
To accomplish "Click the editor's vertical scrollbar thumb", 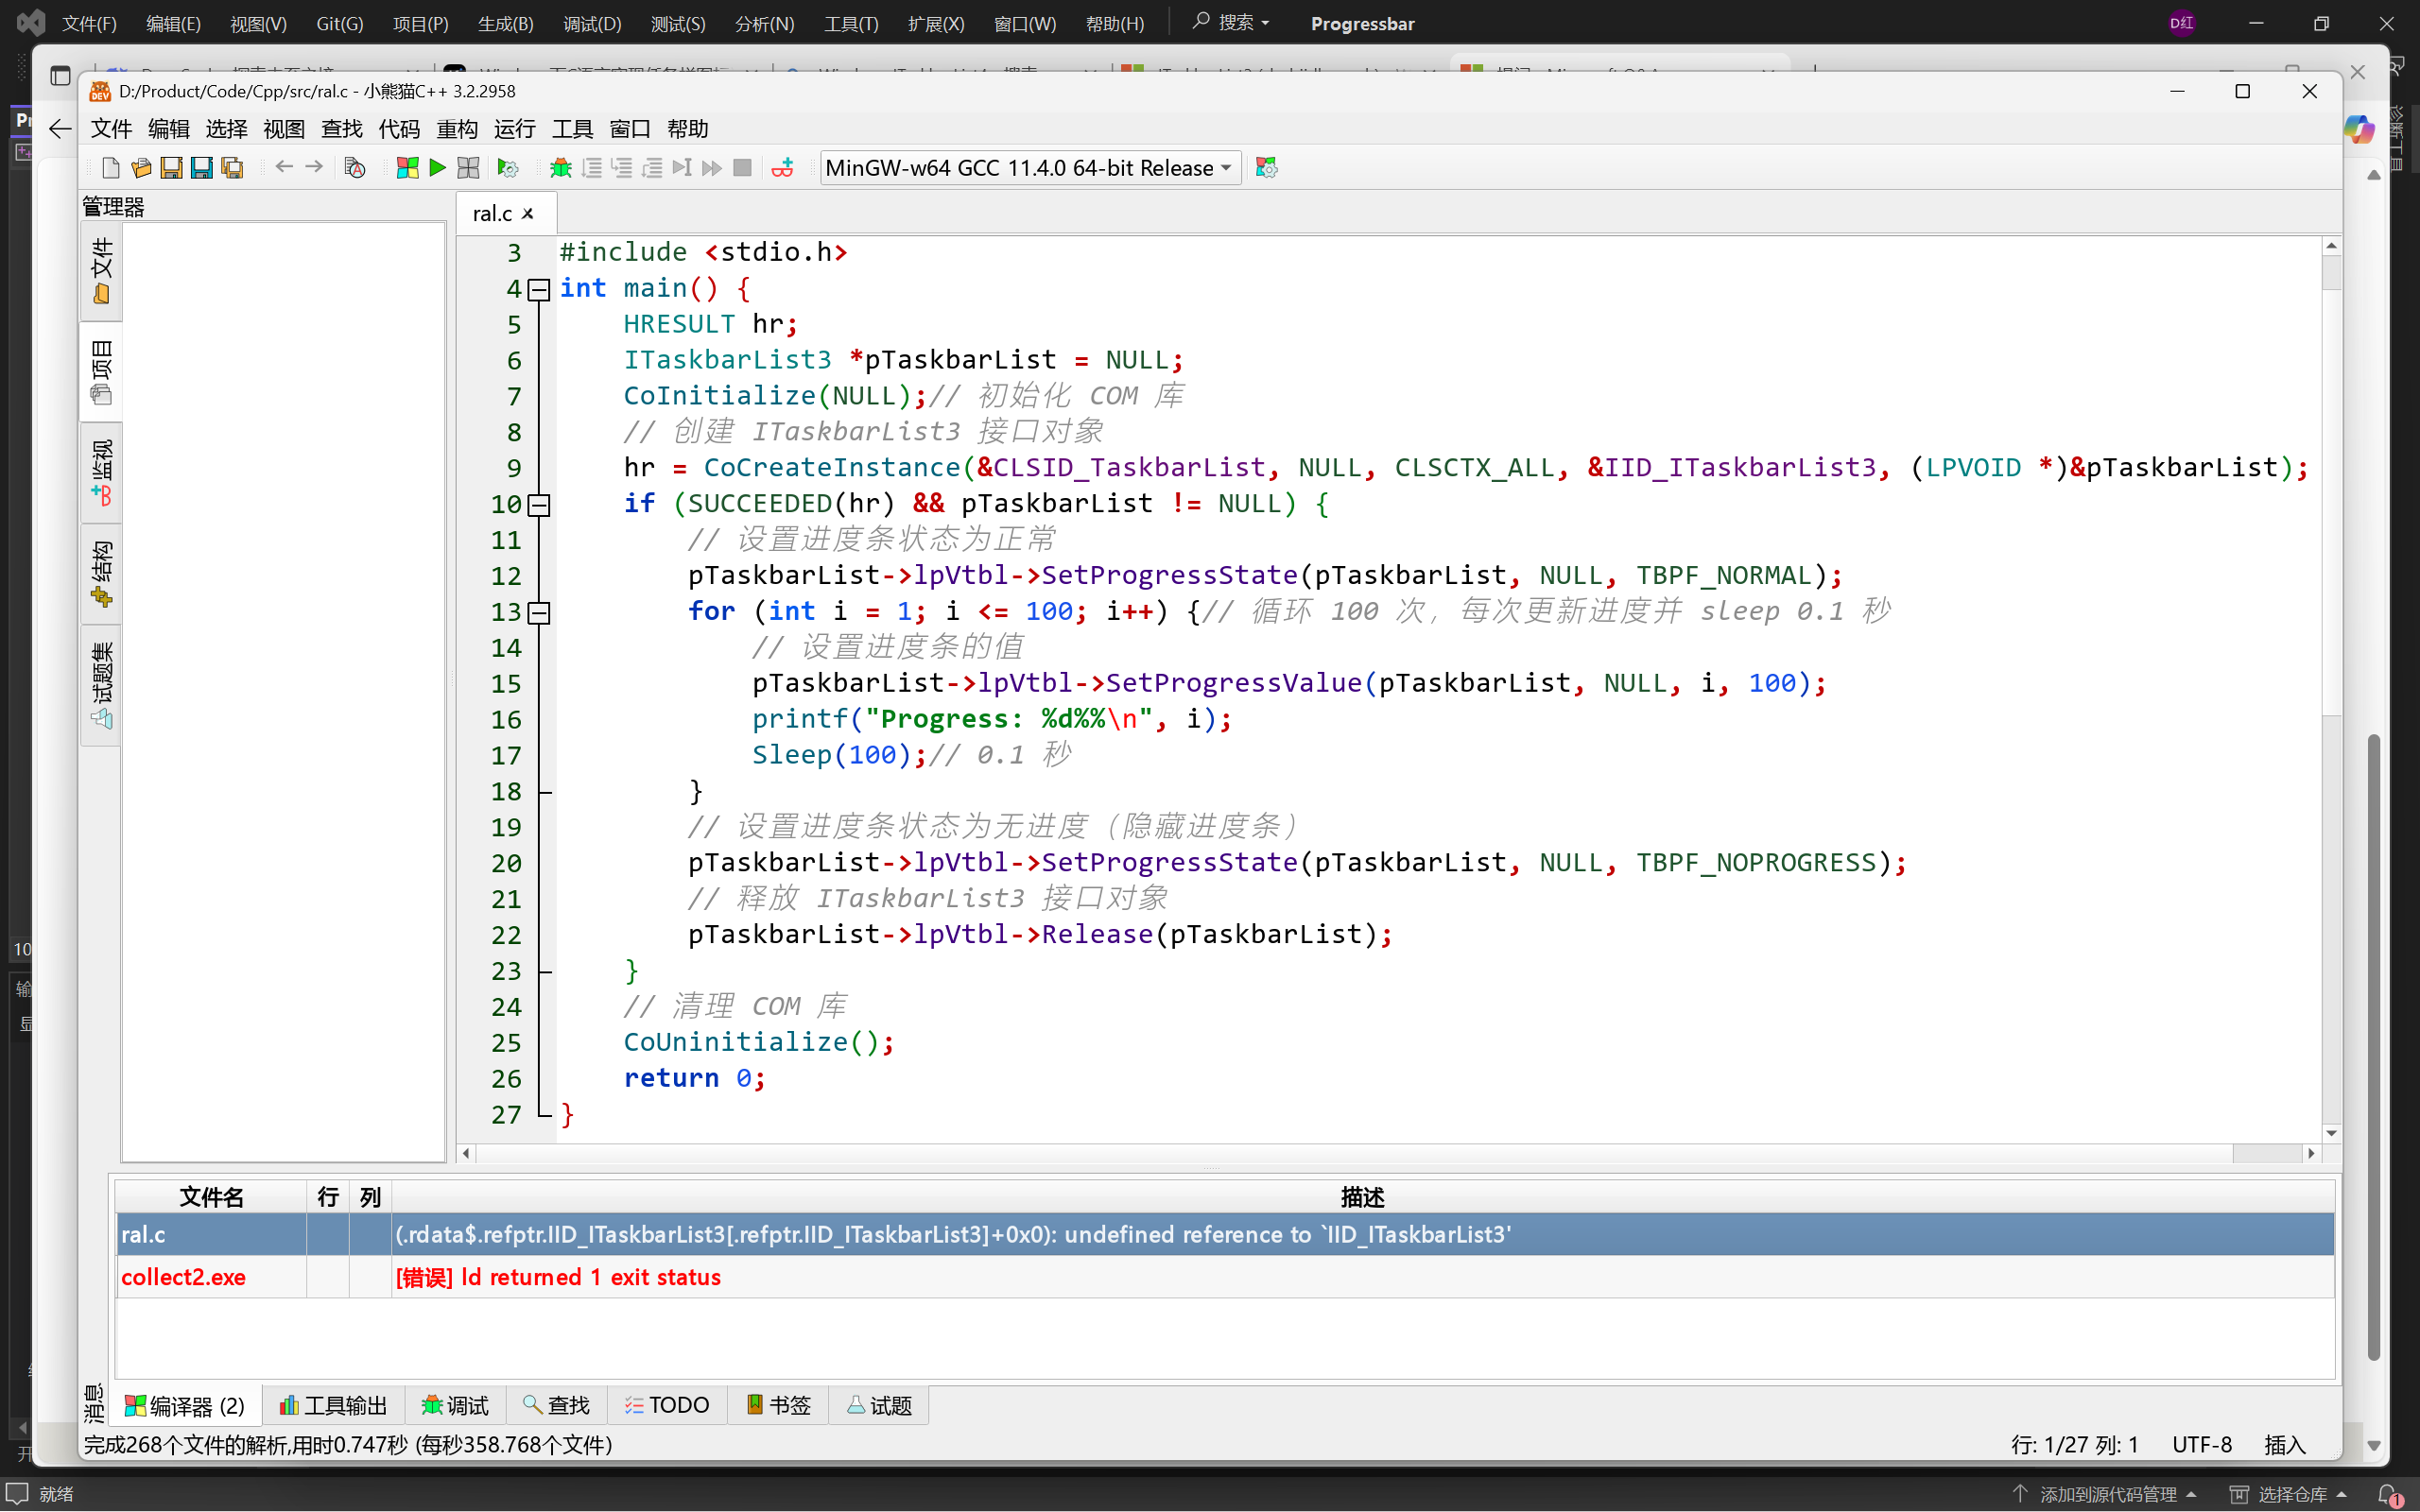I will (x=2331, y=272).
